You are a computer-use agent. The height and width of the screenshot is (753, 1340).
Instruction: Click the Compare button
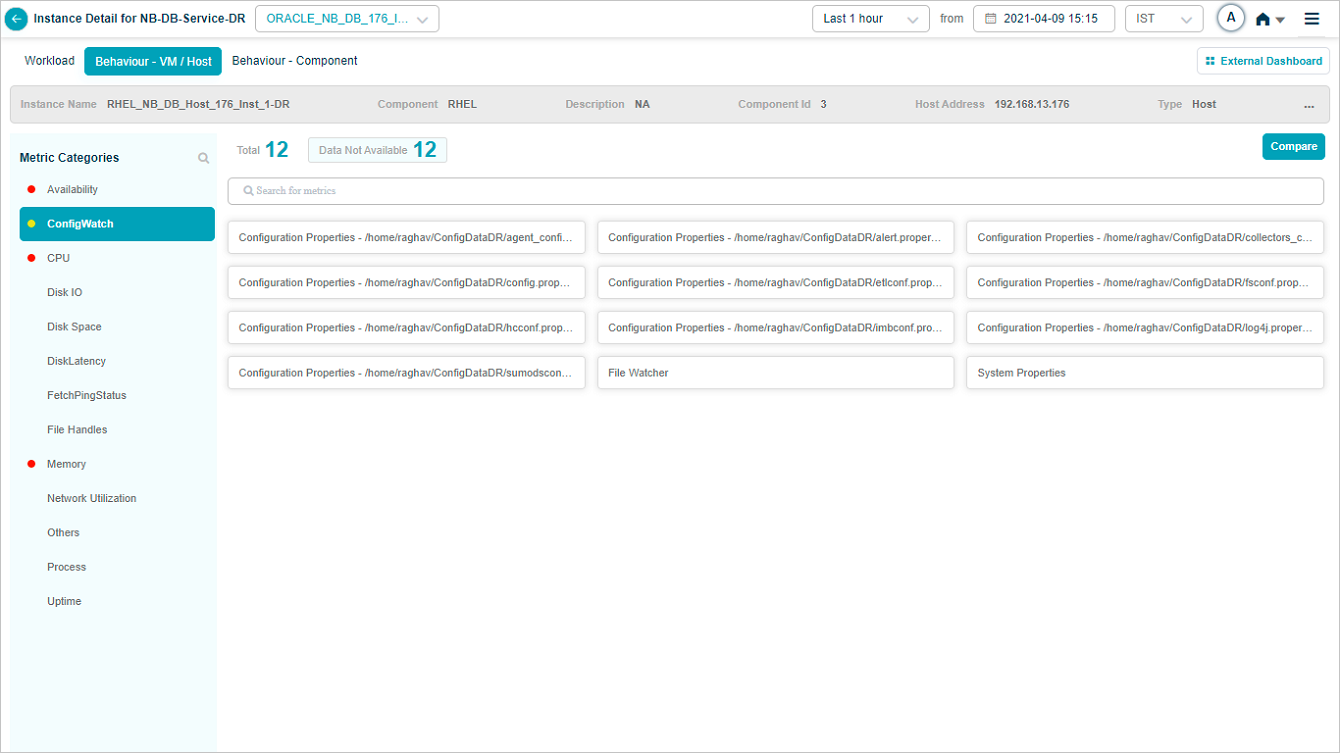1293,147
